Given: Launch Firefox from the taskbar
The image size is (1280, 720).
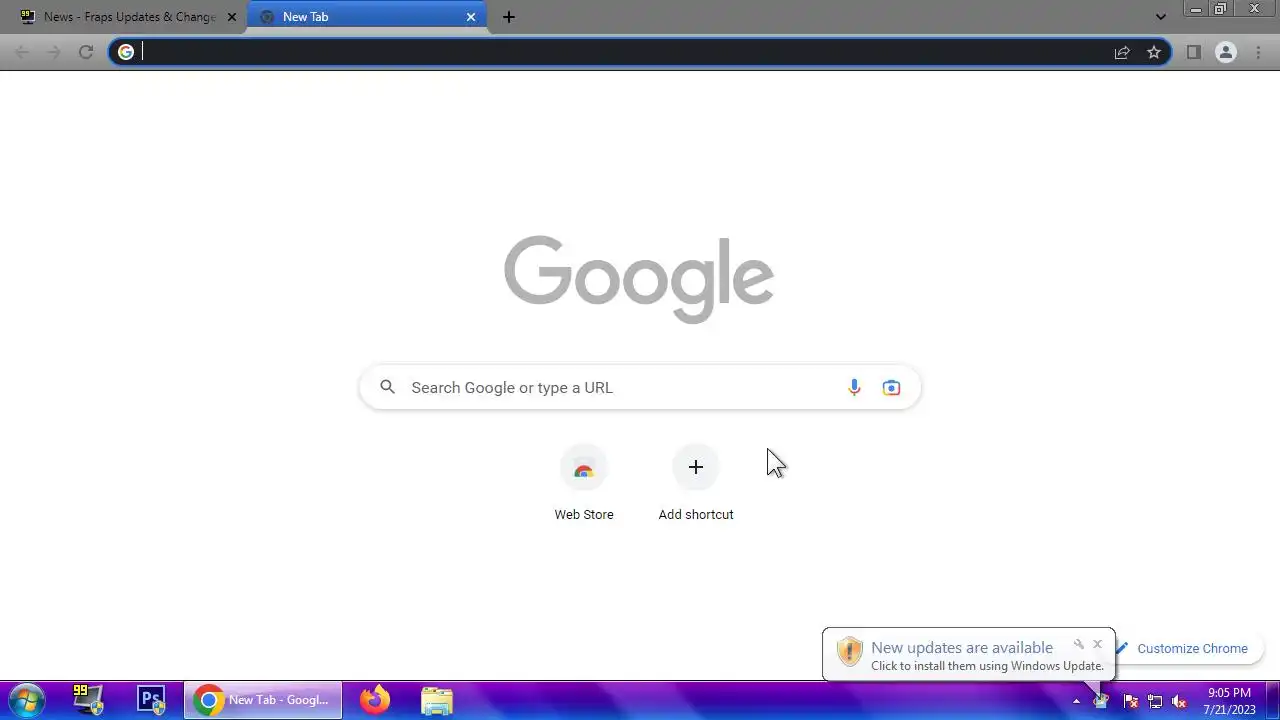Looking at the screenshot, I should 375,700.
